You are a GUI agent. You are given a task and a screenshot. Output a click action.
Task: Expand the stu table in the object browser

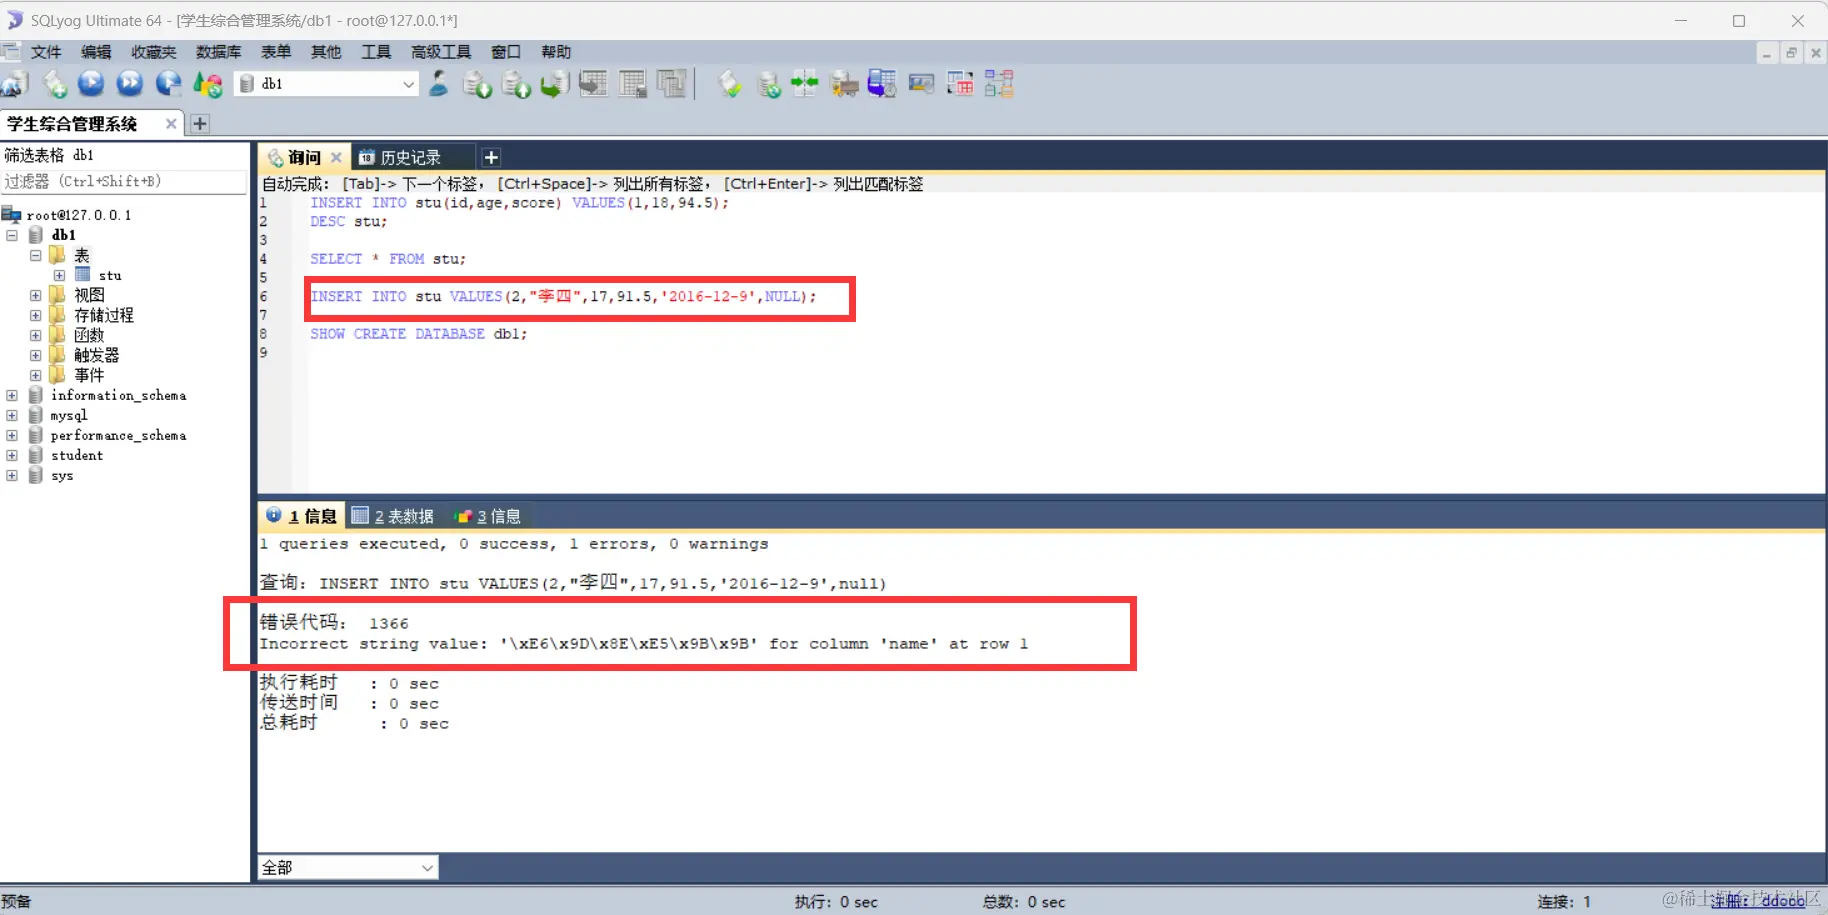point(58,275)
